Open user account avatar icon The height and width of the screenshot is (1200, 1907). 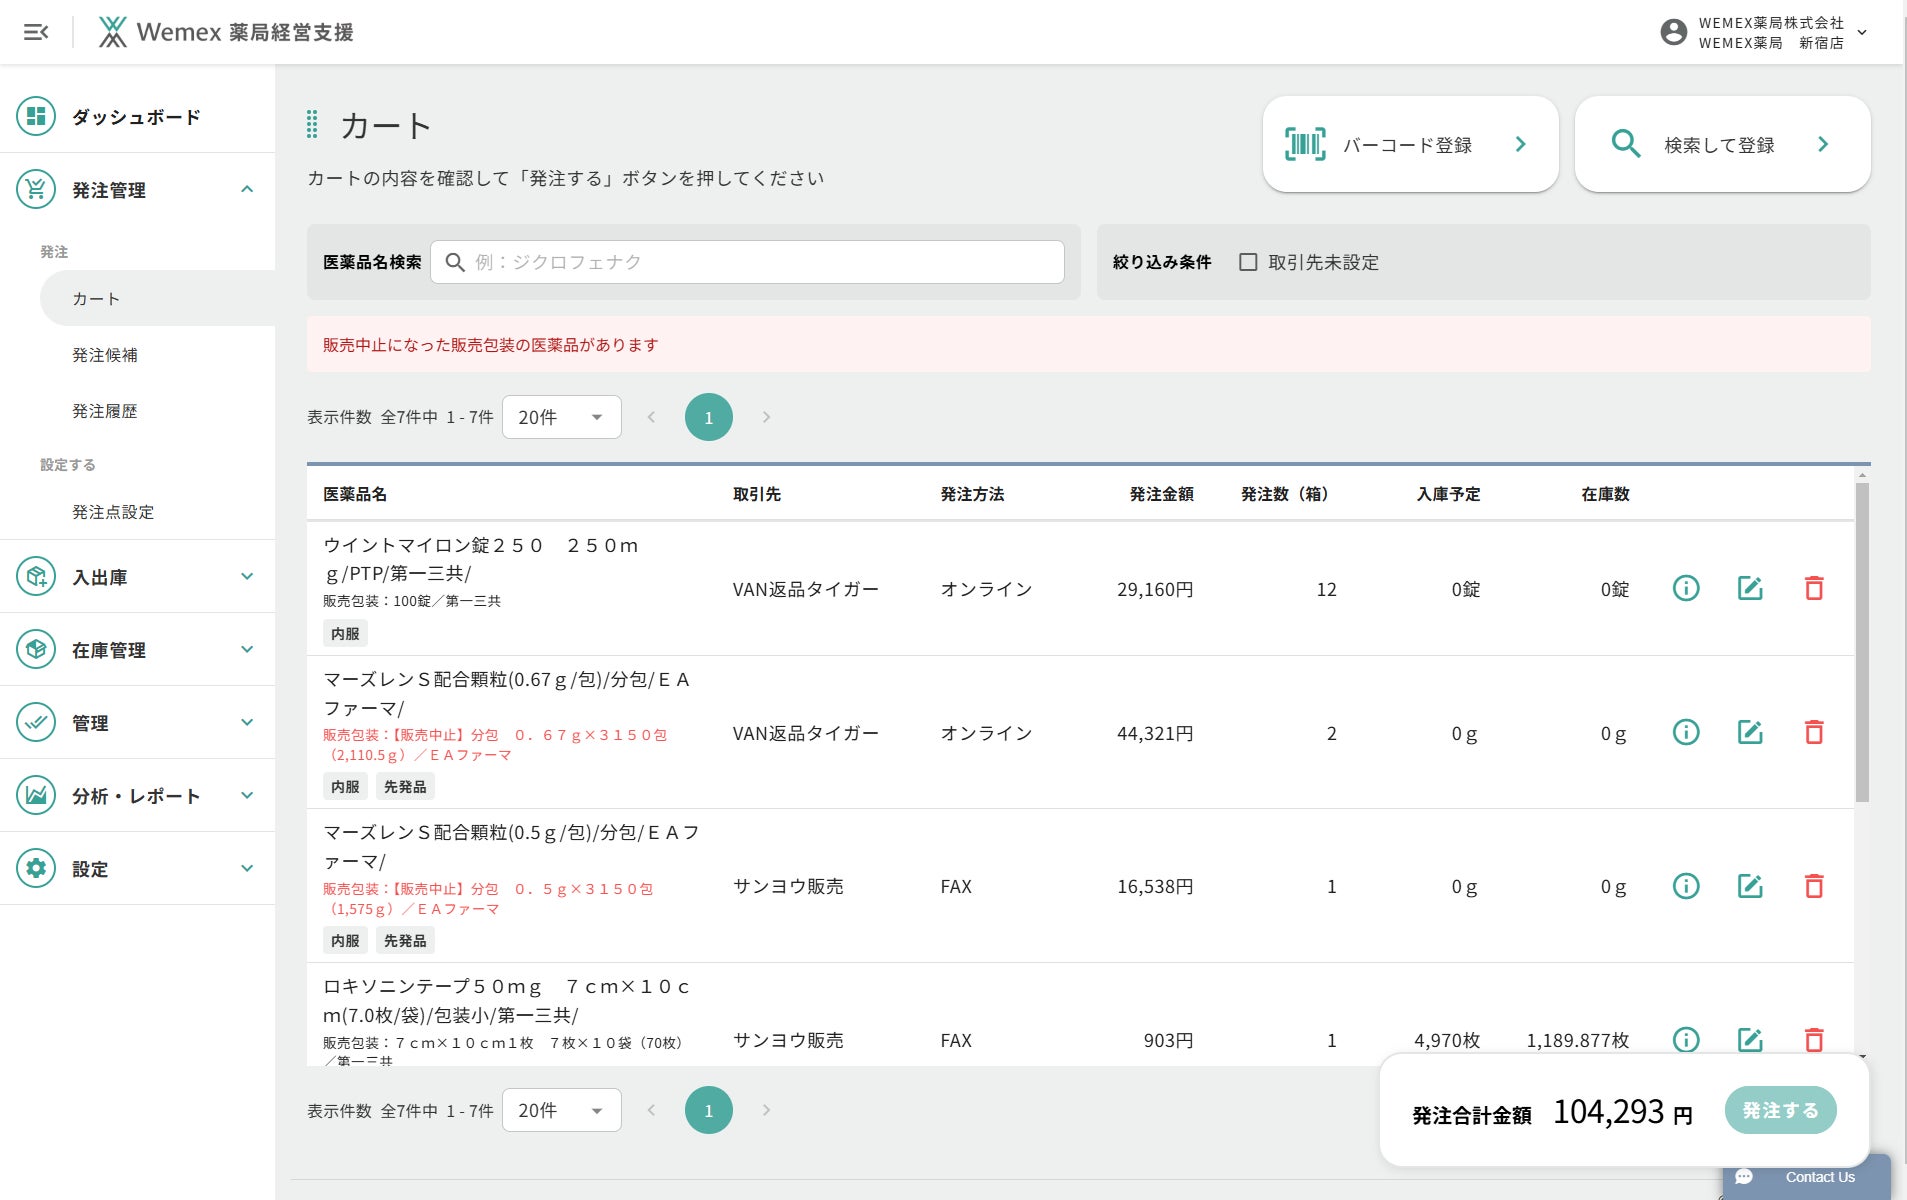tap(1673, 32)
